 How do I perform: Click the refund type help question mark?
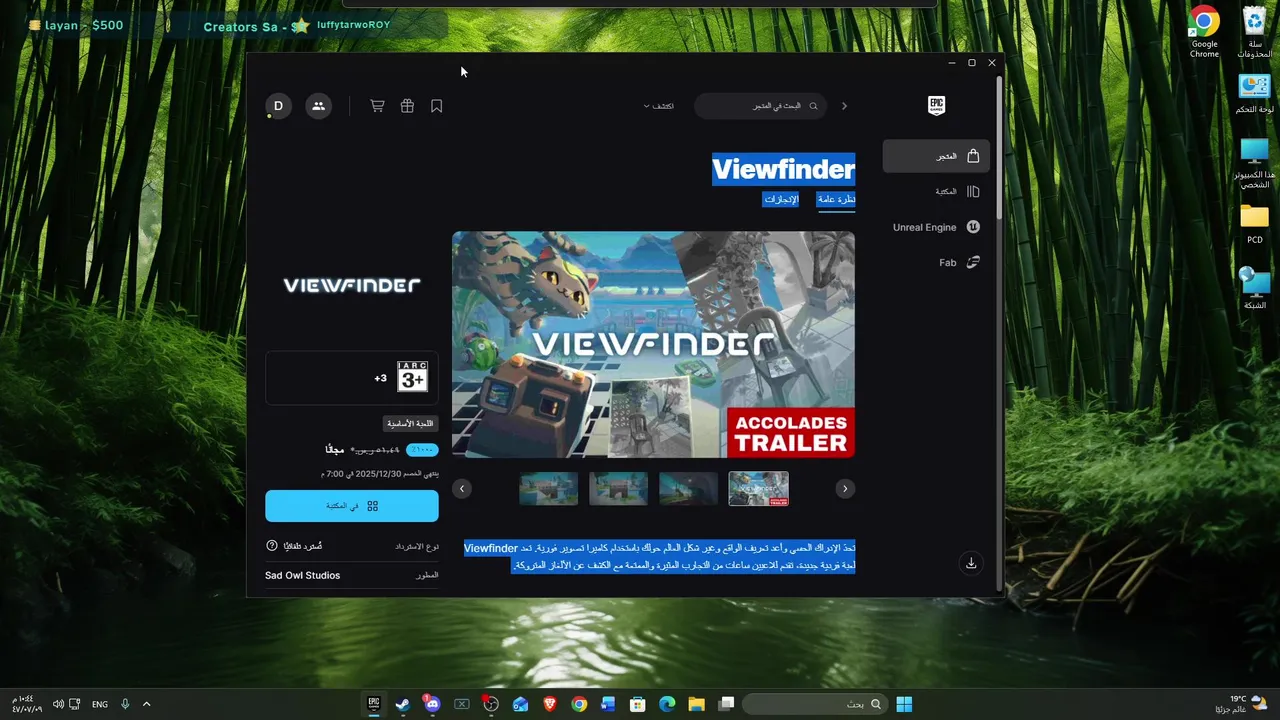point(272,546)
